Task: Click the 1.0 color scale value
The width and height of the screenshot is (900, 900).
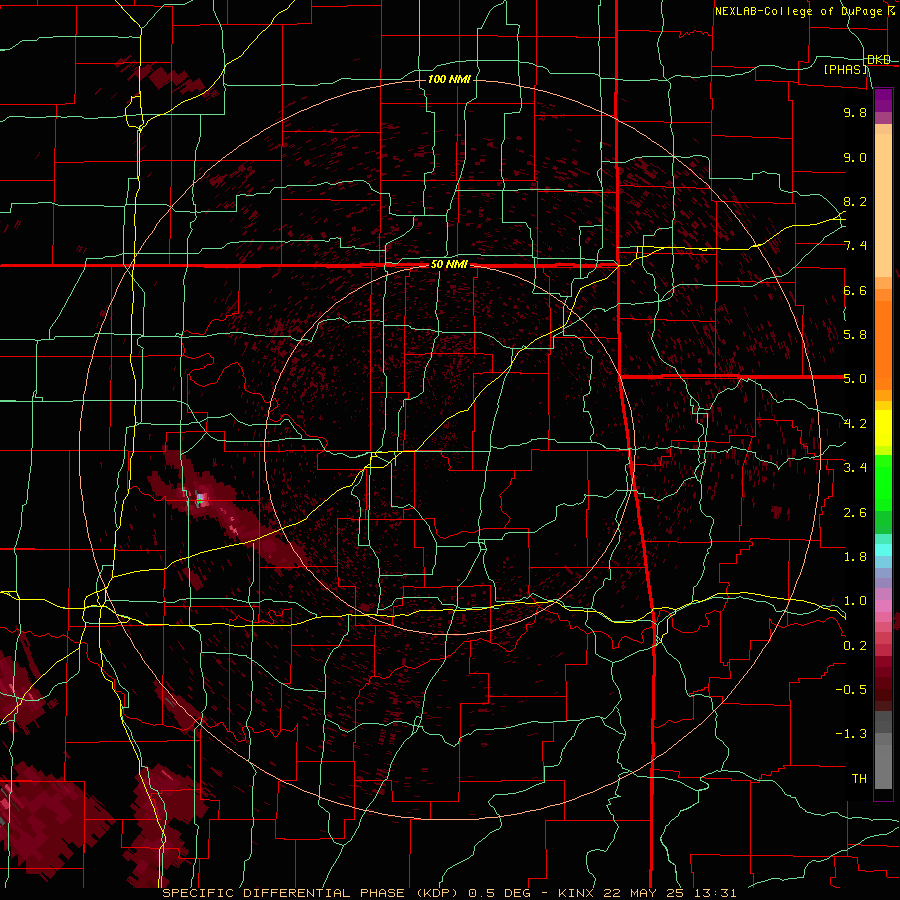Action: (x=855, y=601)
